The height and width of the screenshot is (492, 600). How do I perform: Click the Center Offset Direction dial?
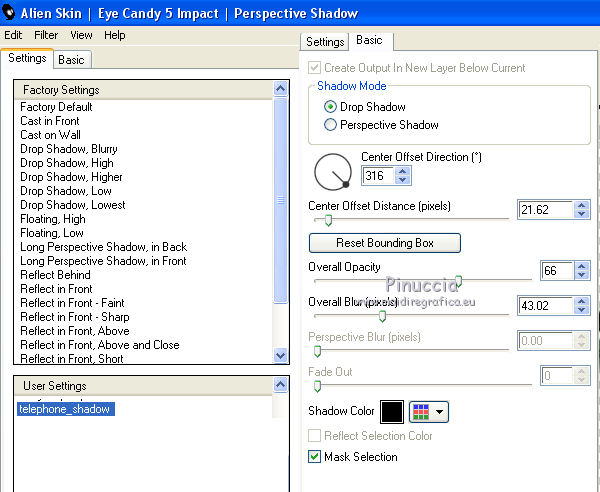pyautogui.click(x=333, y=172)
